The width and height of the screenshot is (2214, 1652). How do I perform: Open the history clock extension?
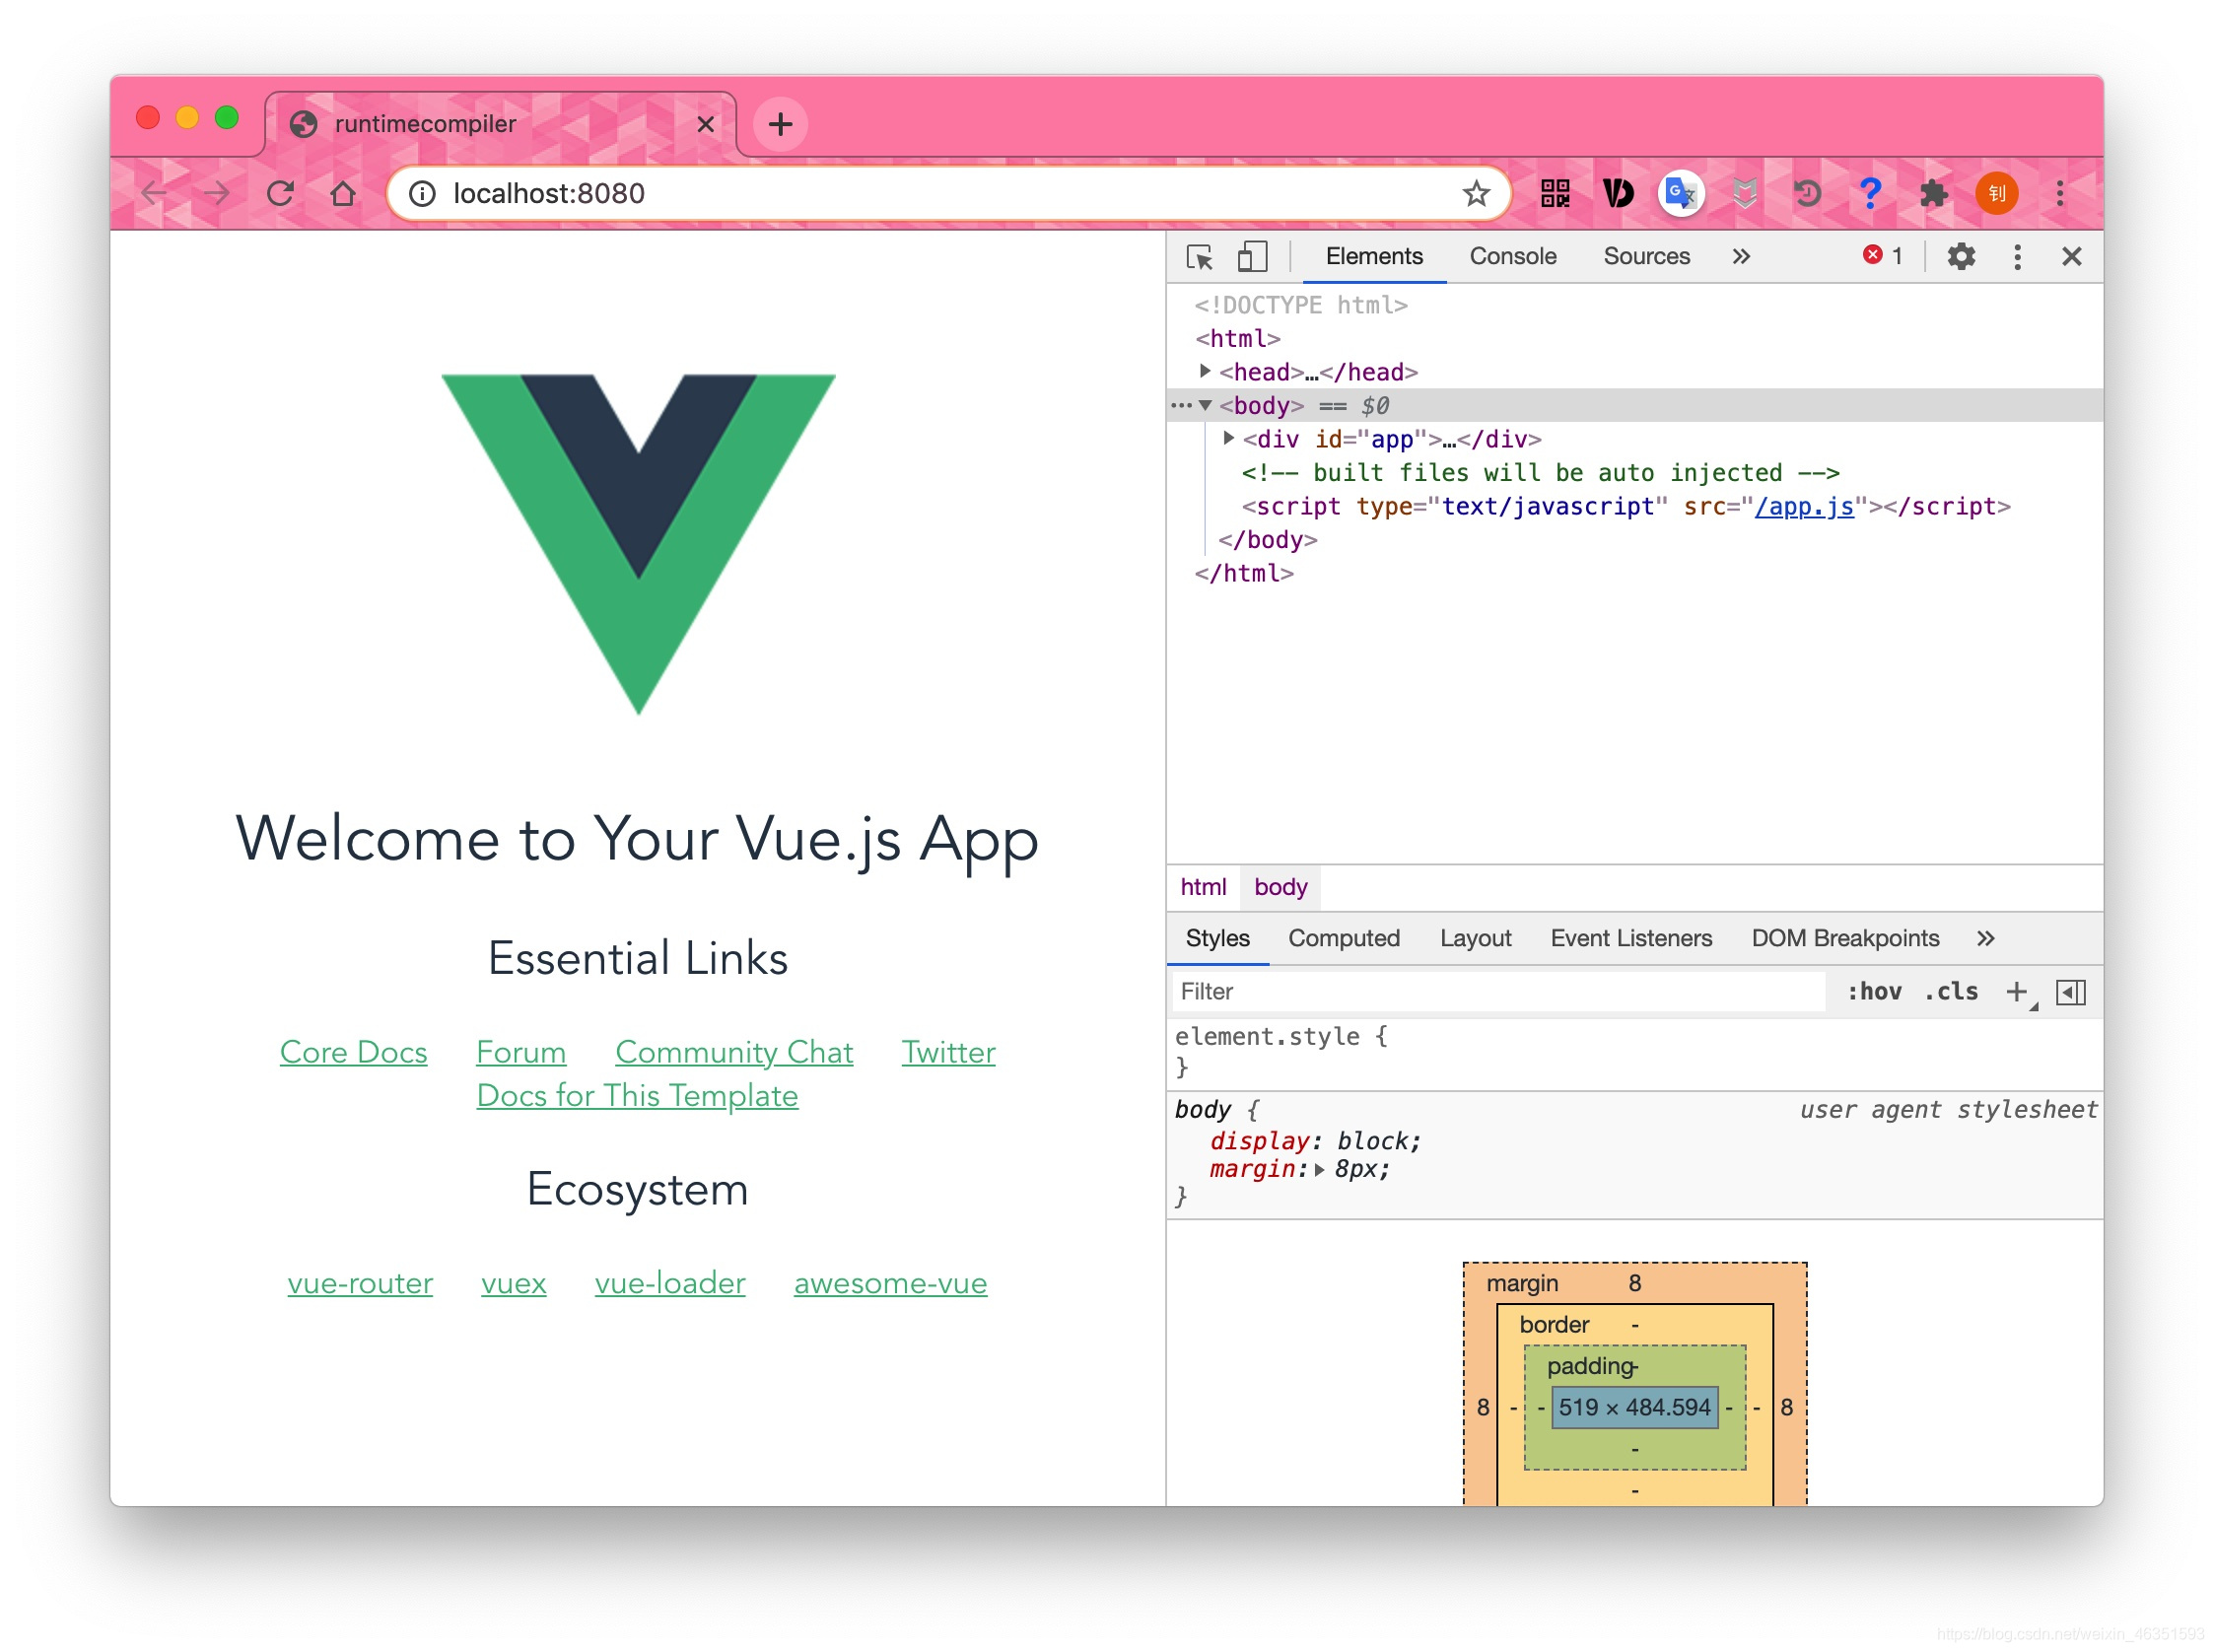[1806, 193]
